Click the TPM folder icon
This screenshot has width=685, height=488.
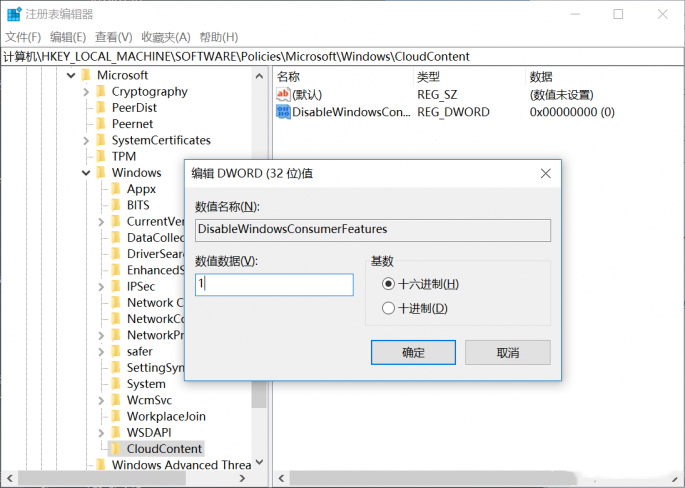(x=101, y=156)
